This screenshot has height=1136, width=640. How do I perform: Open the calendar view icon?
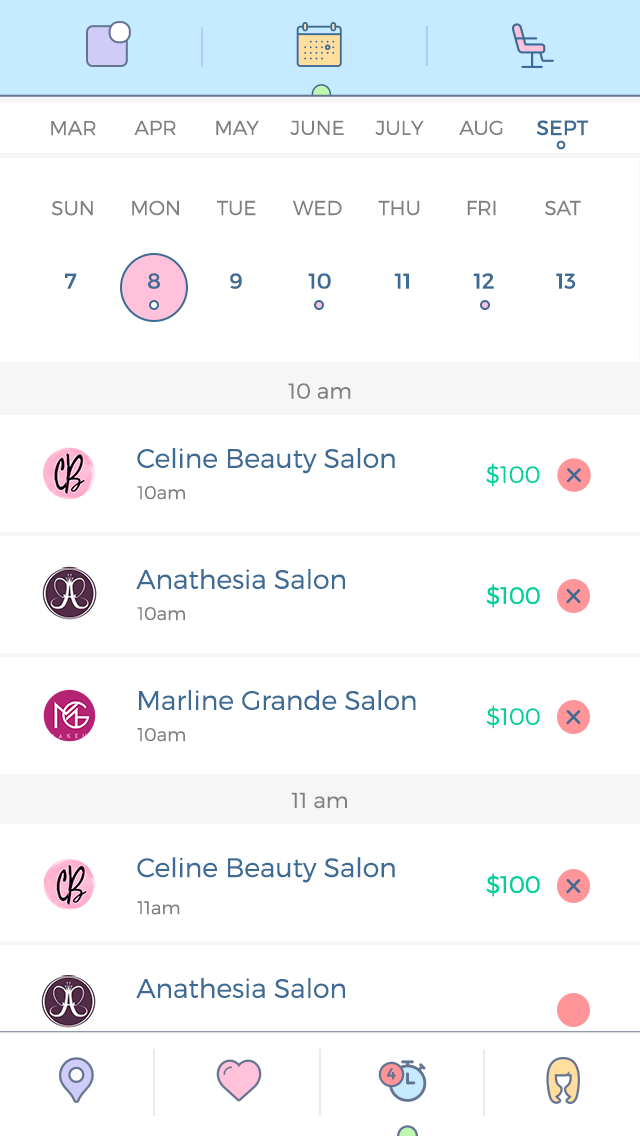point(319,46)
